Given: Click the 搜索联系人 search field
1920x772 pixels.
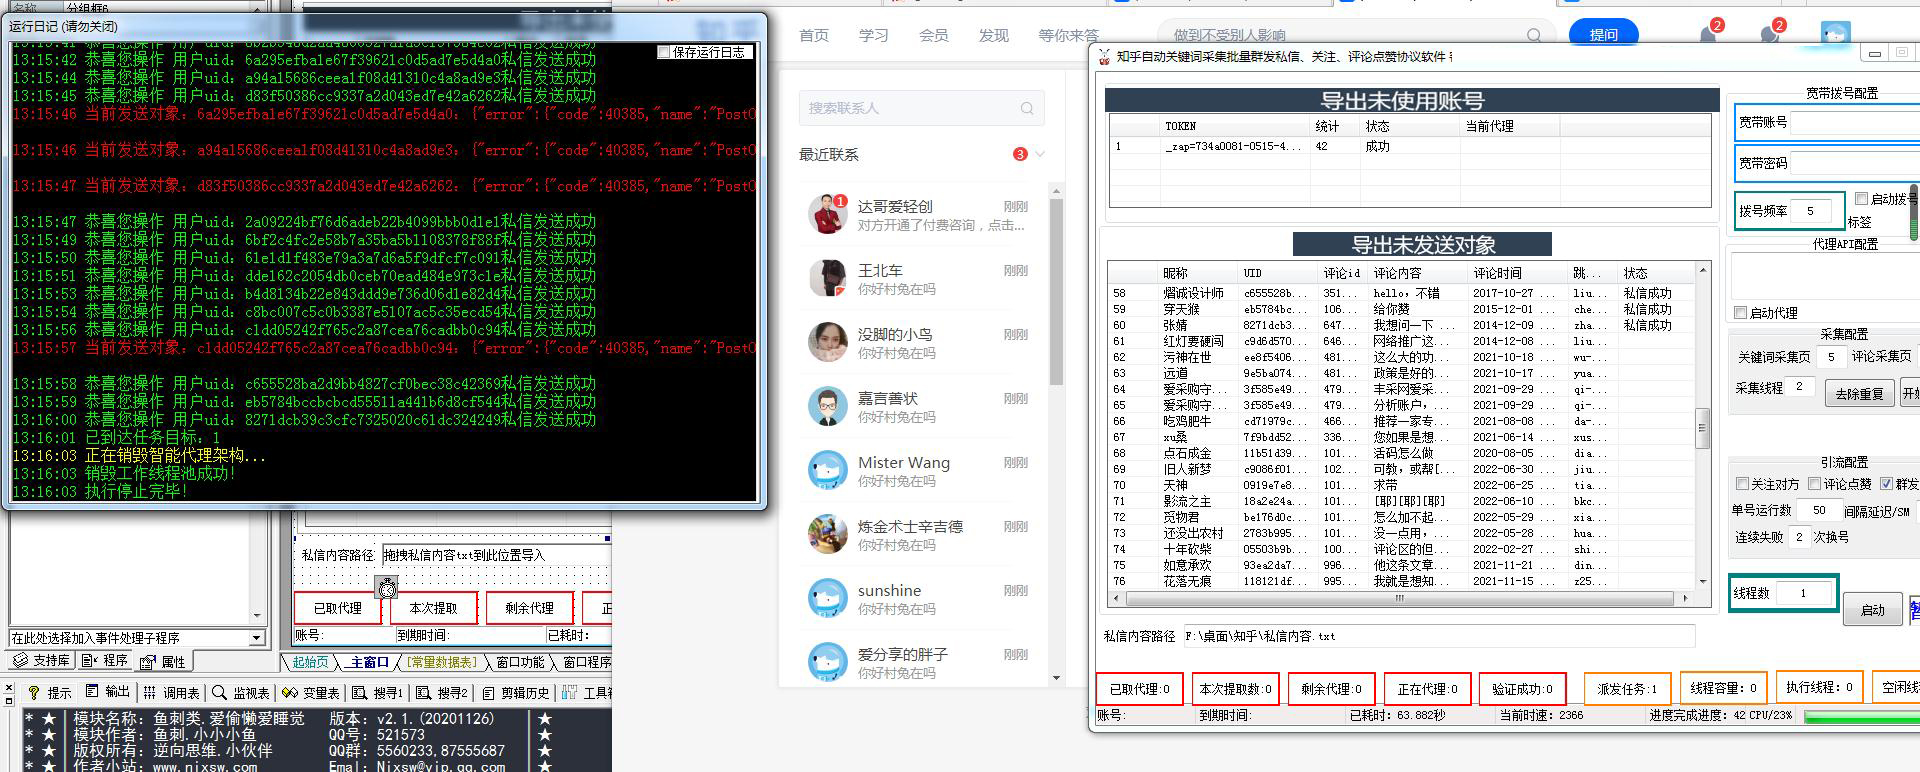Looking at the screenshot, I should 922,108.
